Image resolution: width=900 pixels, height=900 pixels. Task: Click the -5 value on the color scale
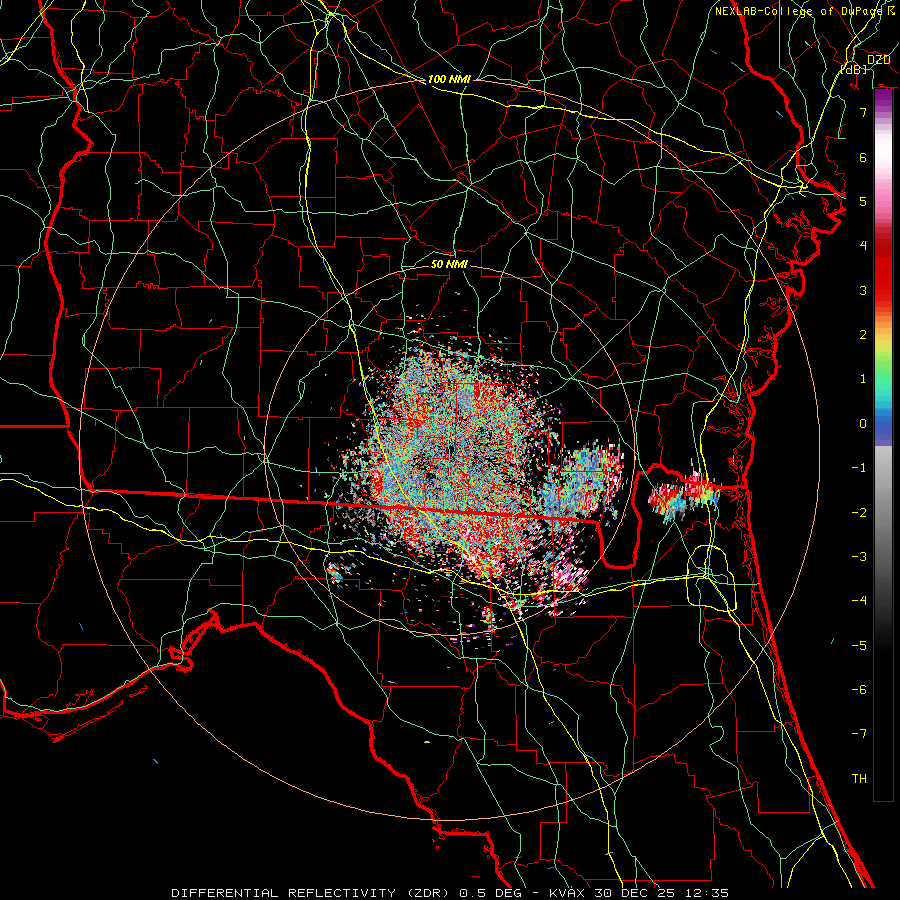[859, 646]
